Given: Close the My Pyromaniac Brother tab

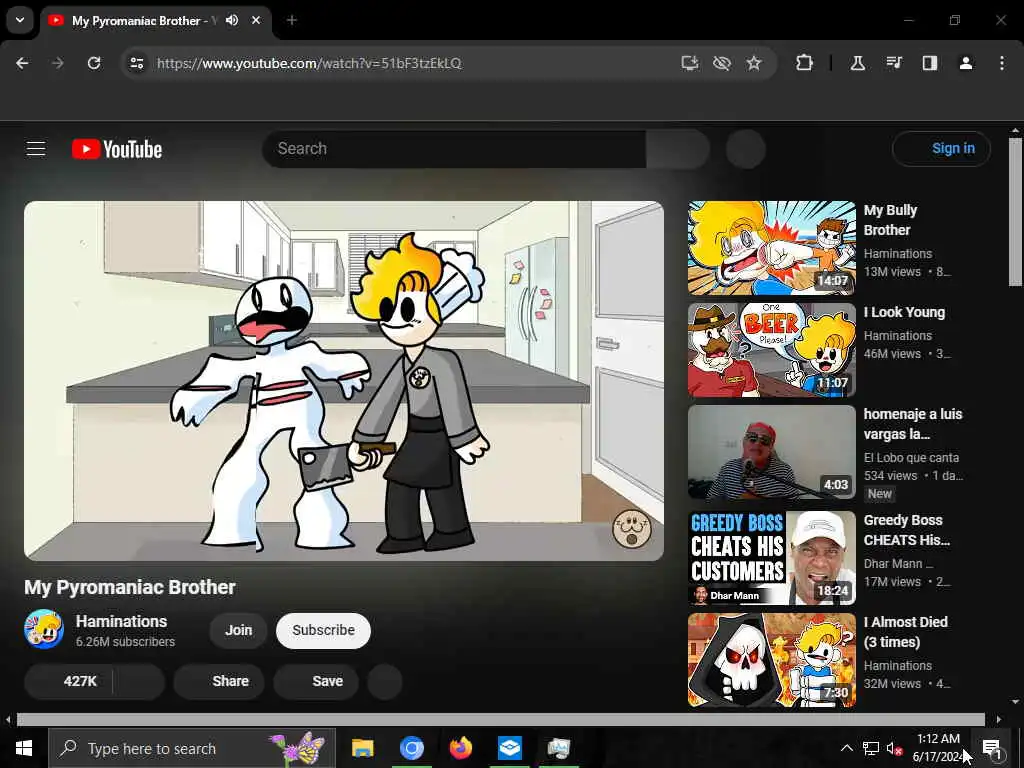Looking at the screenshot, I should pos(256,20).
